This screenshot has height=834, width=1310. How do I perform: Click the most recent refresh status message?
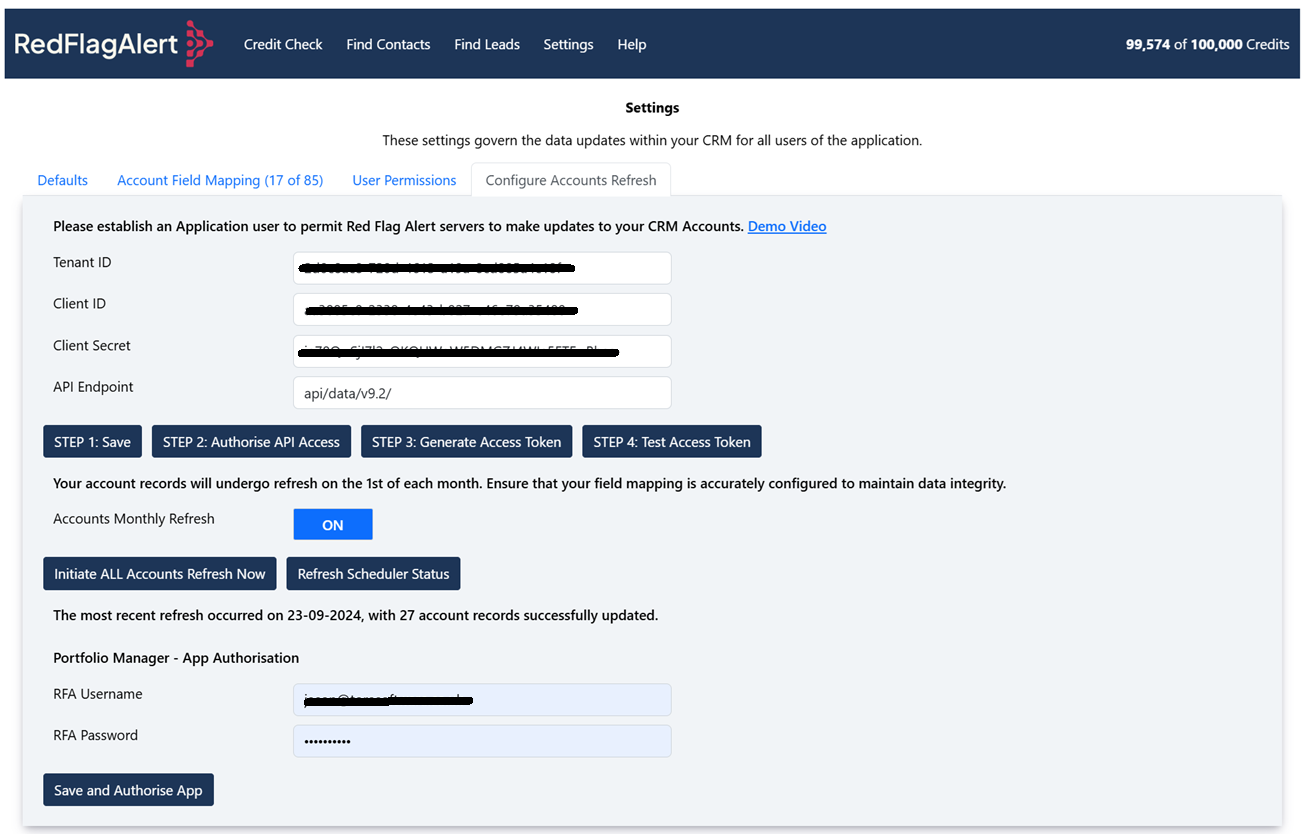355,615
